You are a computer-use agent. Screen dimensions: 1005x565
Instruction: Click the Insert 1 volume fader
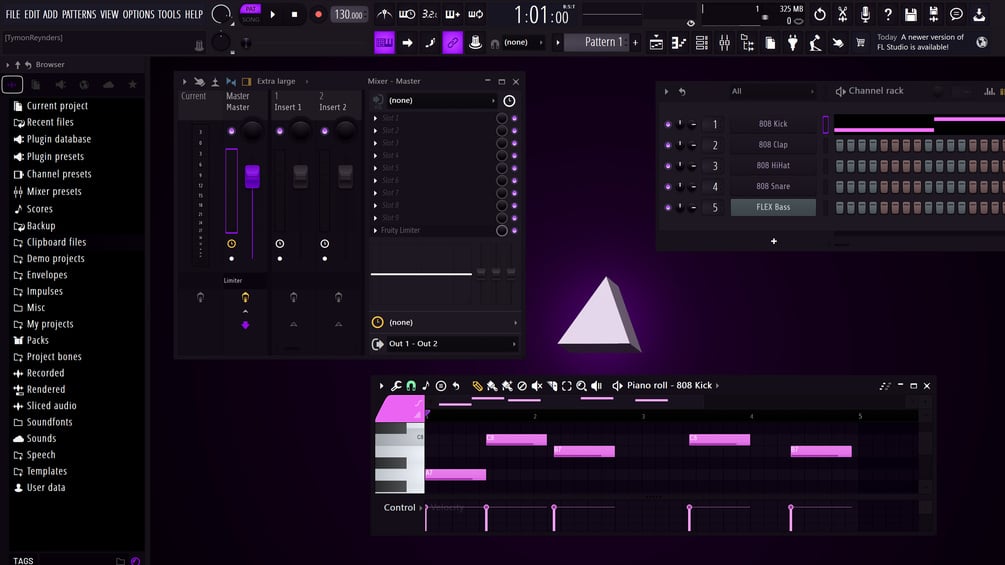pyautogui.click(x=300, y=176)
